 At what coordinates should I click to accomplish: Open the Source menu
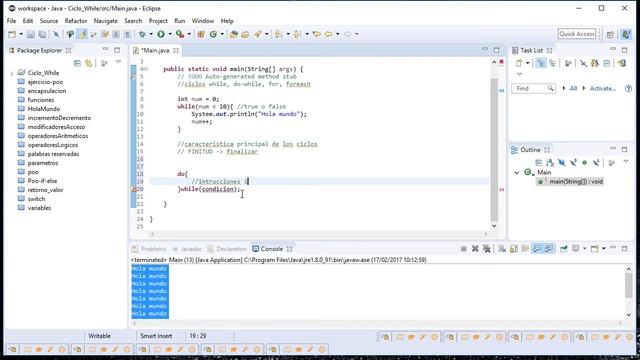49,21
